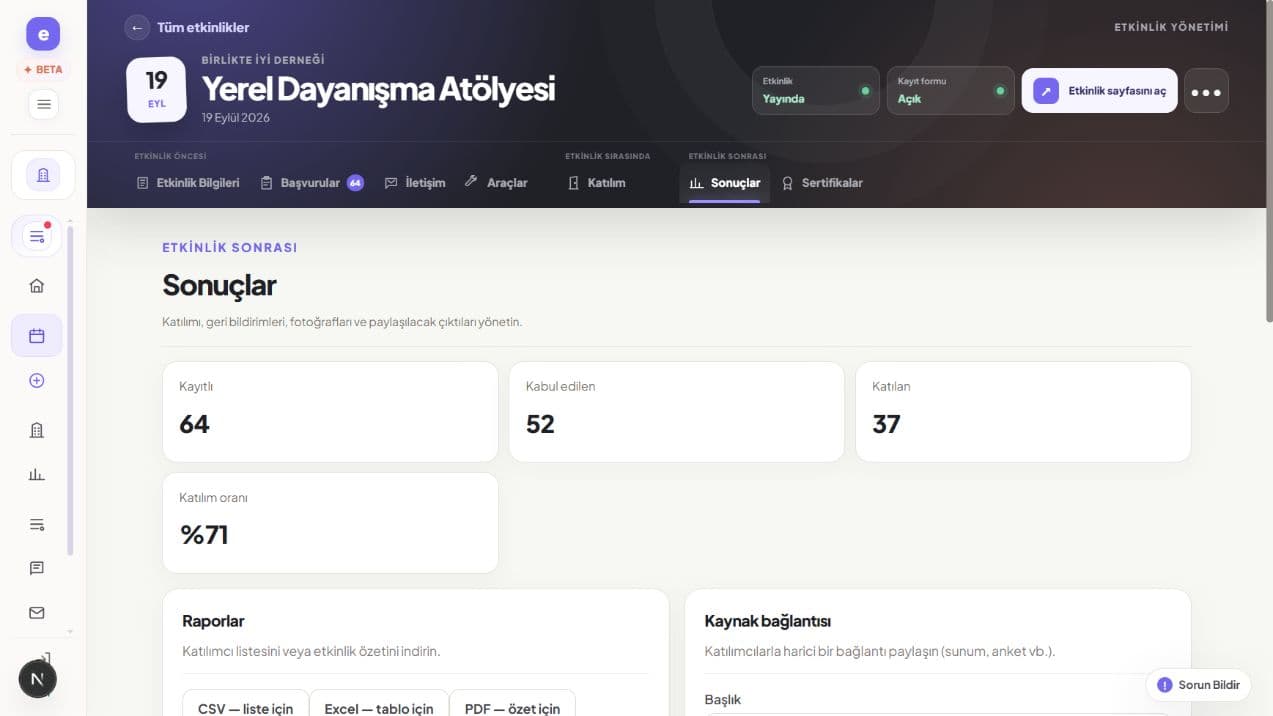Click the page vertical scrollbar
The image size is (1273, 716).
click(1269, 160)
